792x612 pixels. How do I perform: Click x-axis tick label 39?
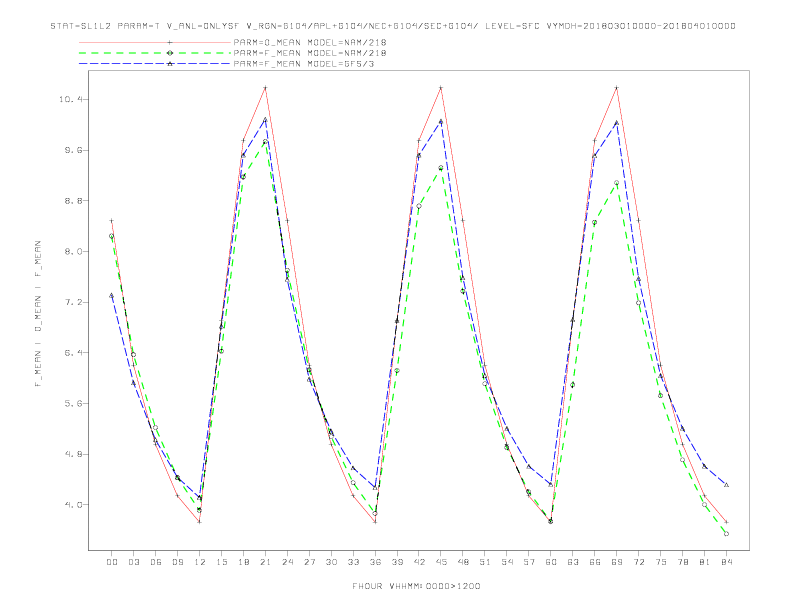pyautogui.click(x=397, y=562)
